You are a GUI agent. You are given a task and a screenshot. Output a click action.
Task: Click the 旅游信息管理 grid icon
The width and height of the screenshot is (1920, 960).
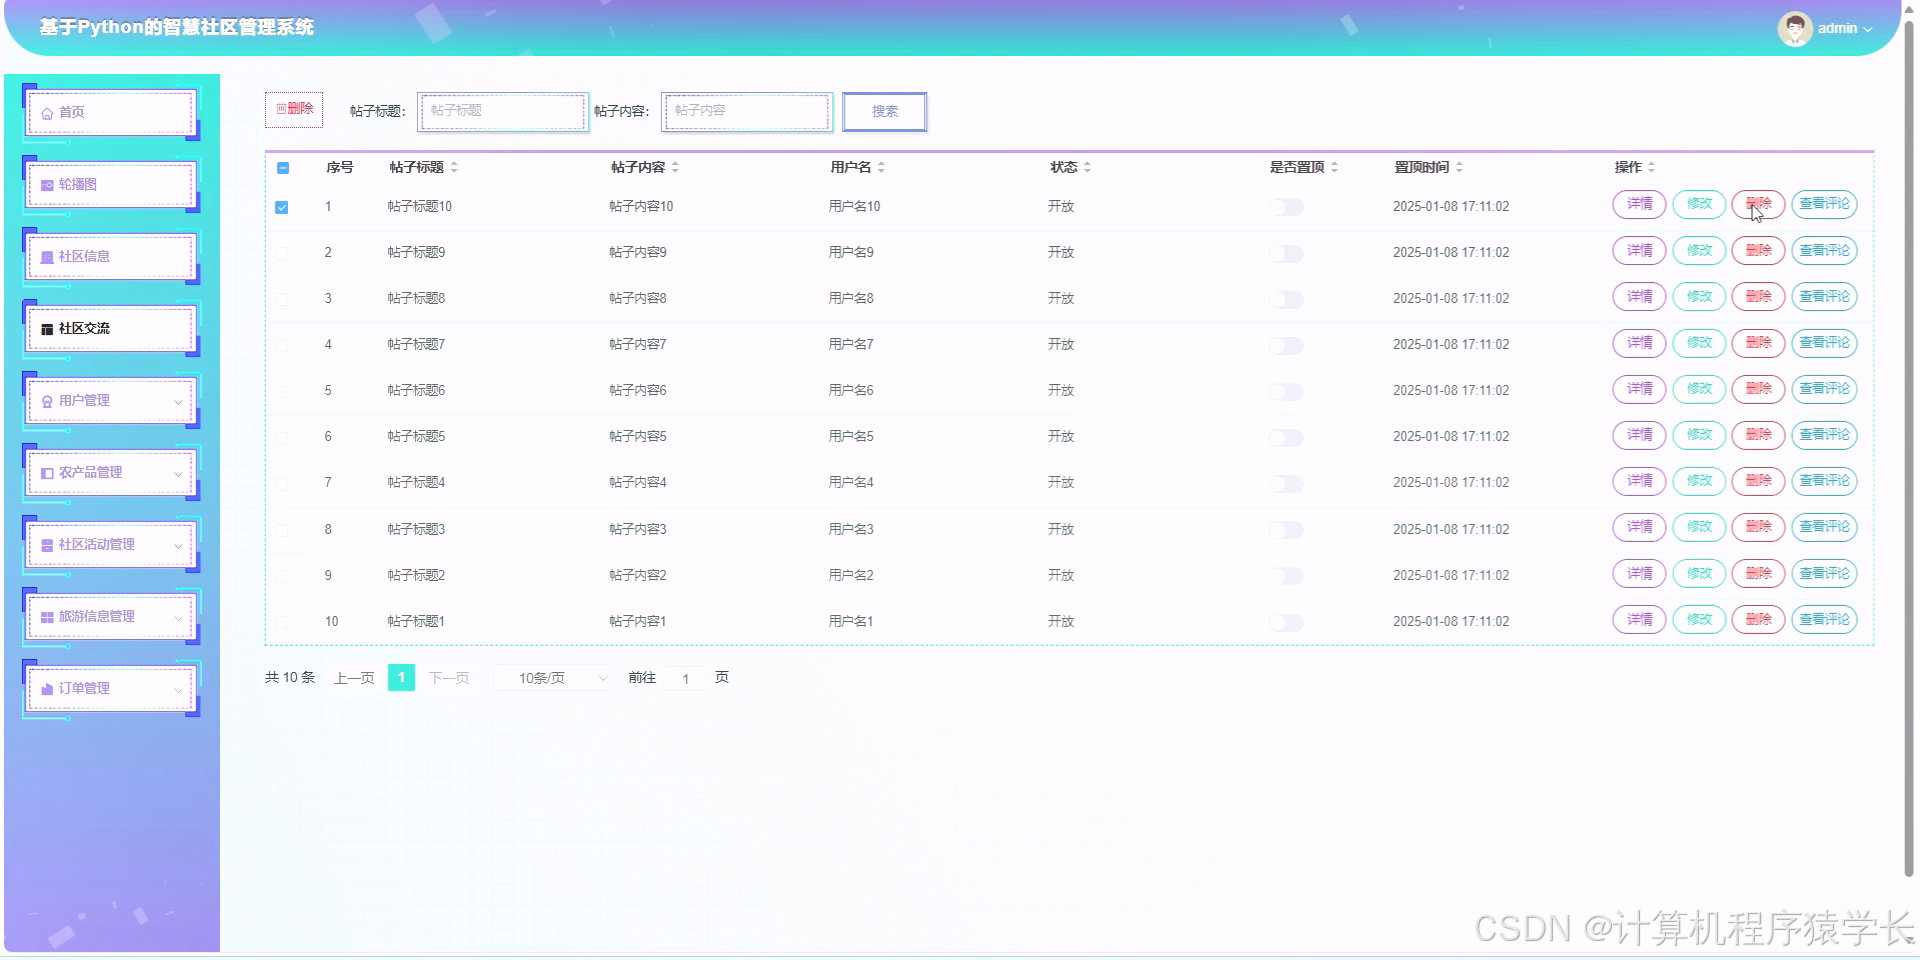pyautogui.click(x=47, y=617)
